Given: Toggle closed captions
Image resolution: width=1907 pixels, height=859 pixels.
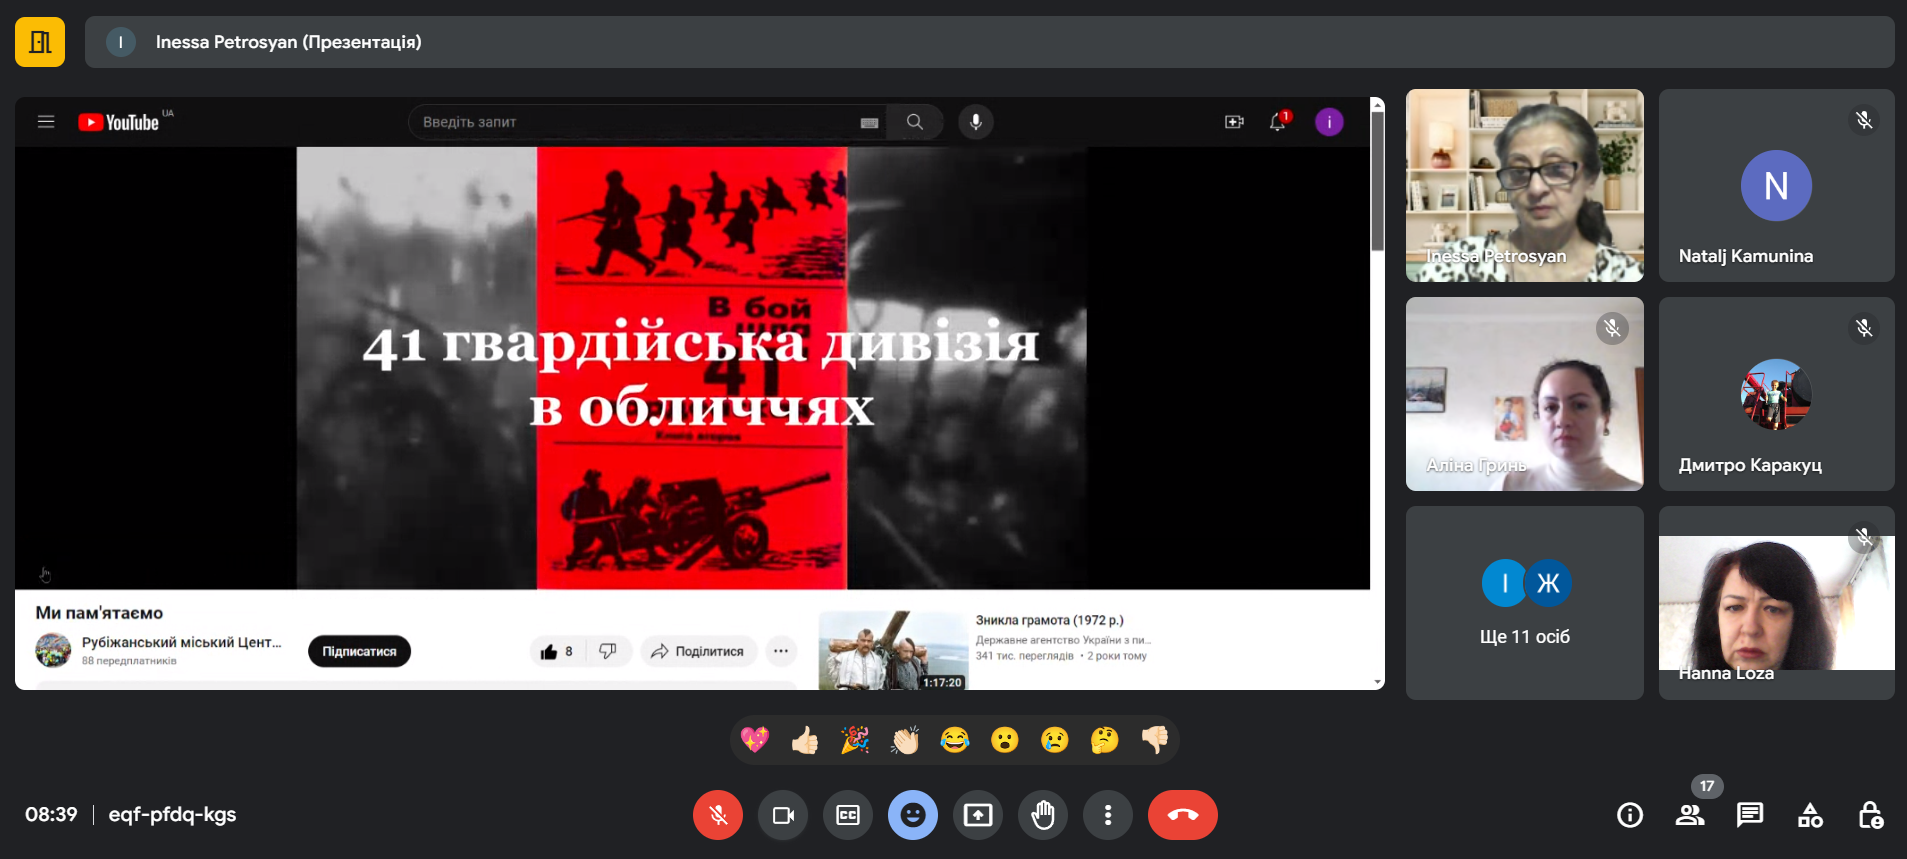Looking at the screenshot, I should click(x=847, y=815).
